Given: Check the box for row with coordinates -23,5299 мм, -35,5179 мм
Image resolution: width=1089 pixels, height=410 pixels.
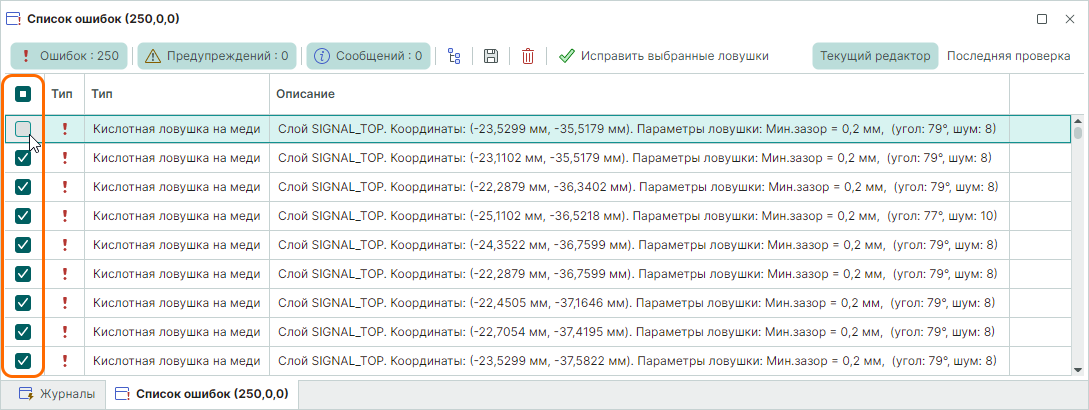Looking at the screenshot, I should [x=23, y=129].
